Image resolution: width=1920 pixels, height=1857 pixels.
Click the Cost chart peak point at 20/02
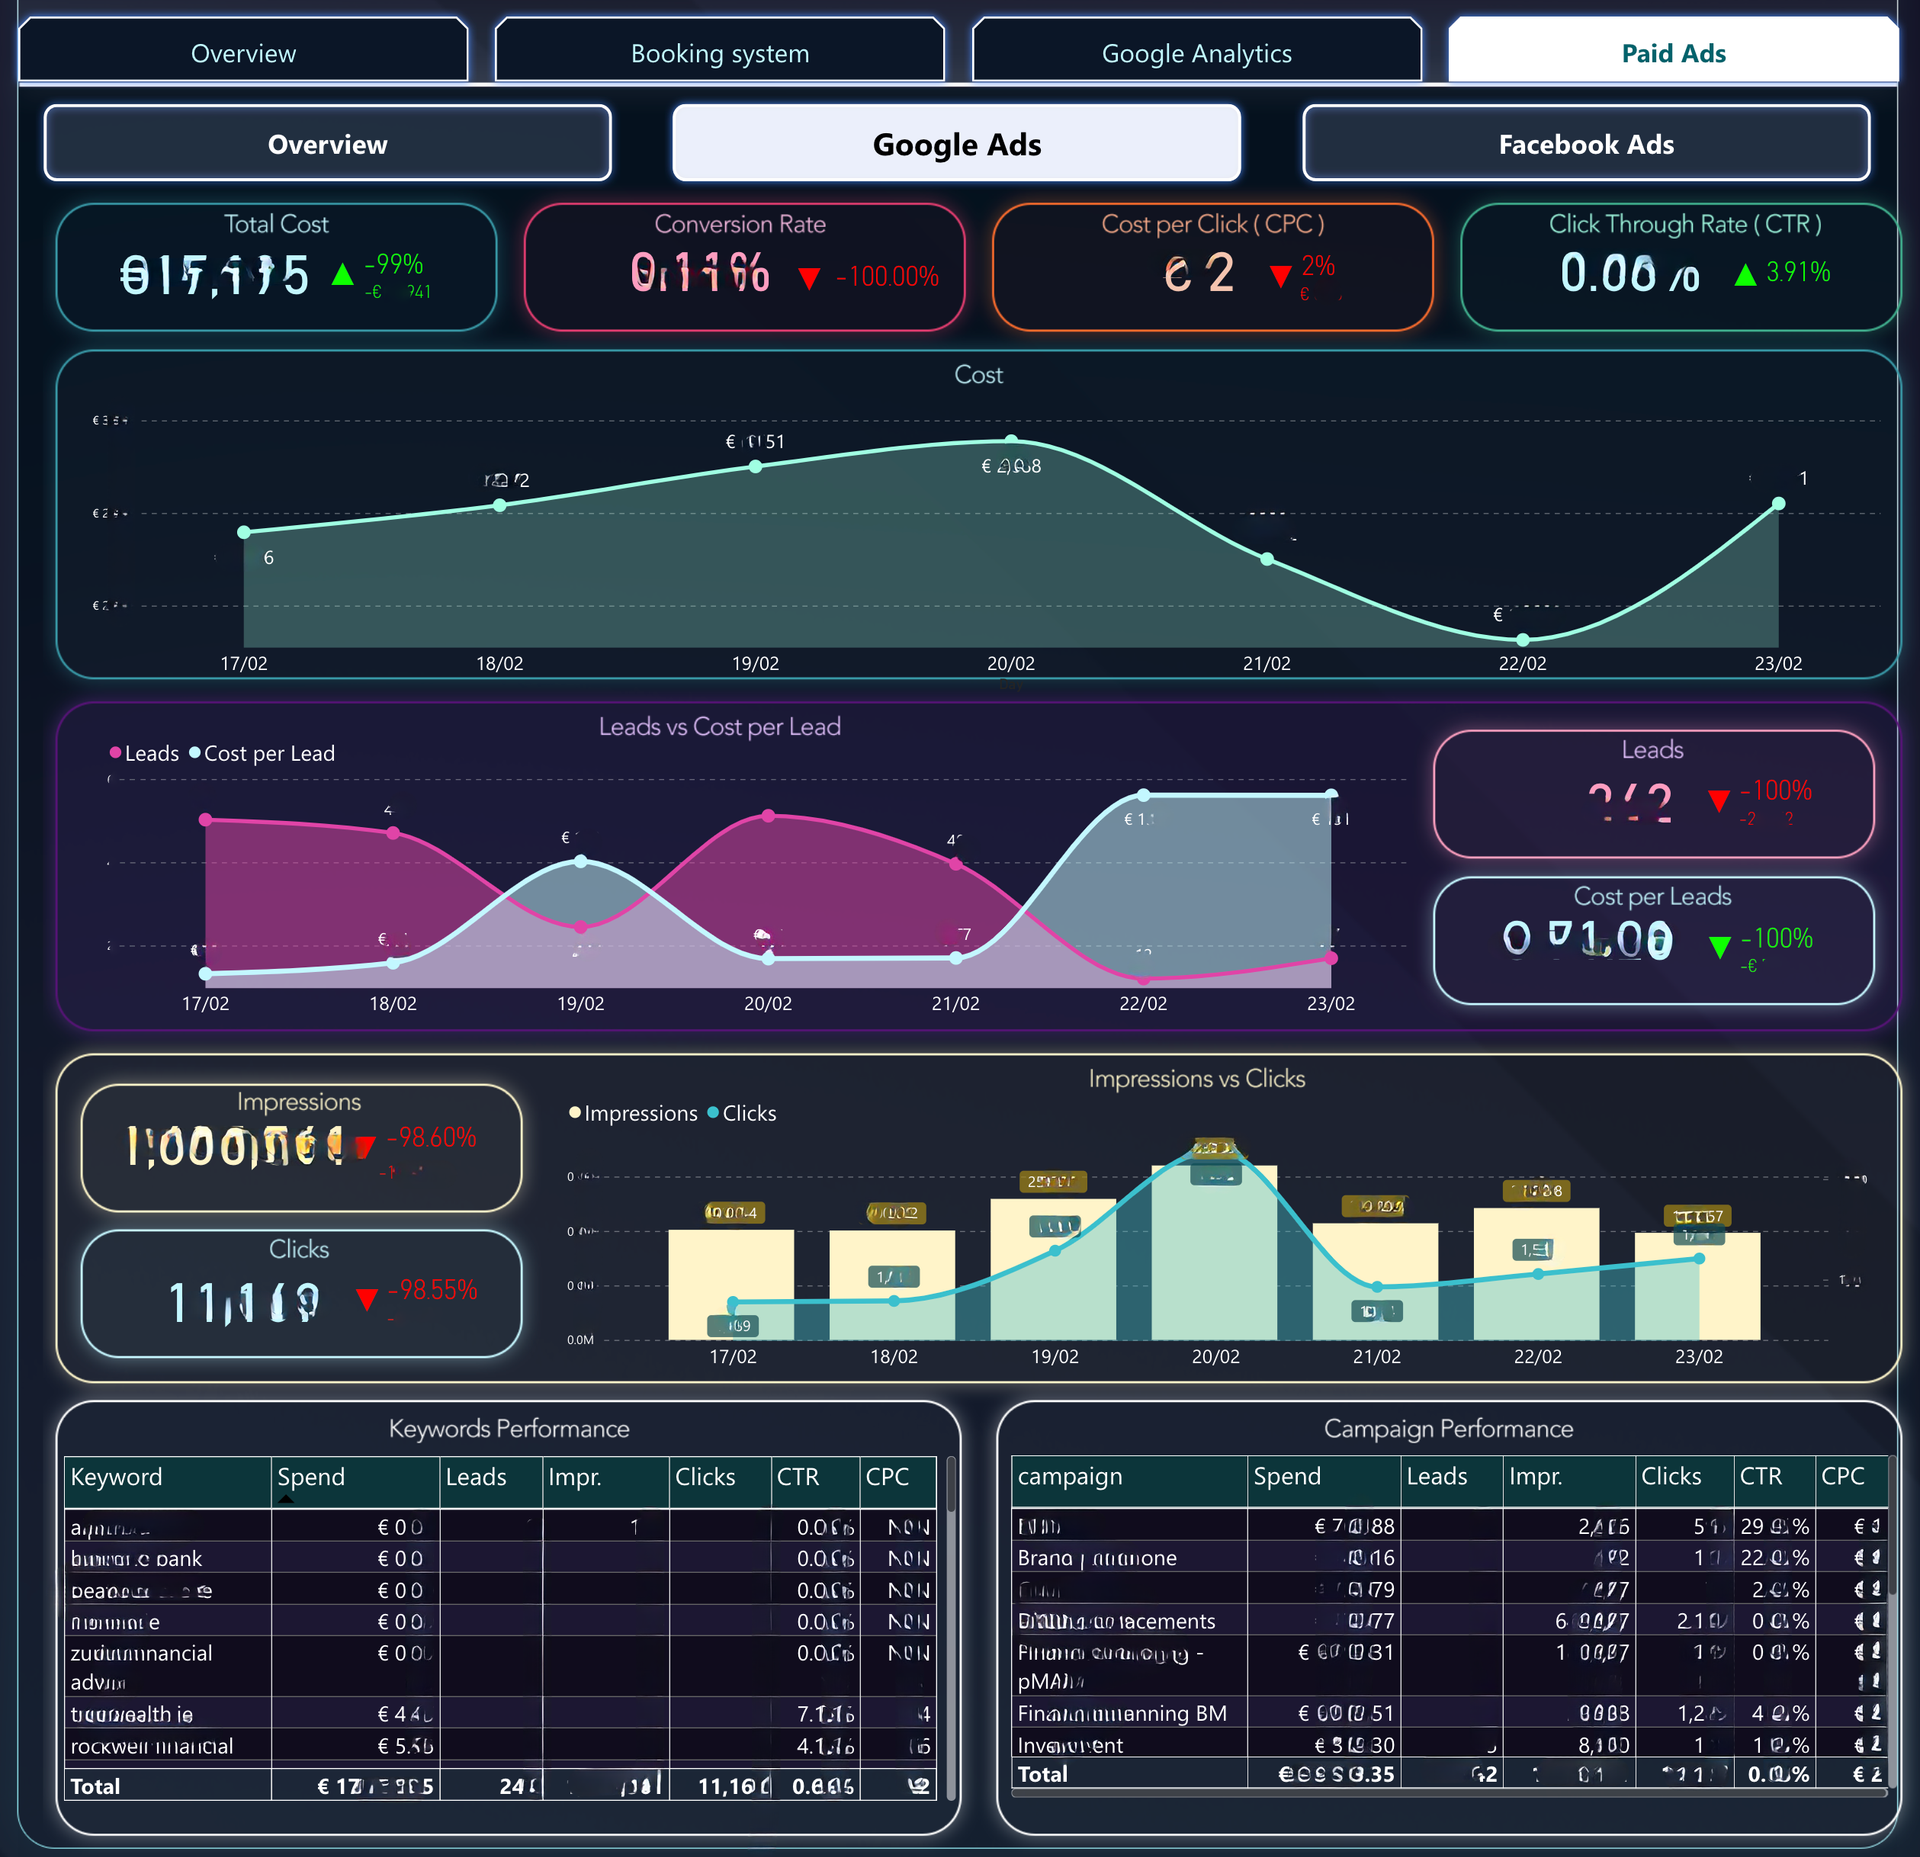point(1011,440)
